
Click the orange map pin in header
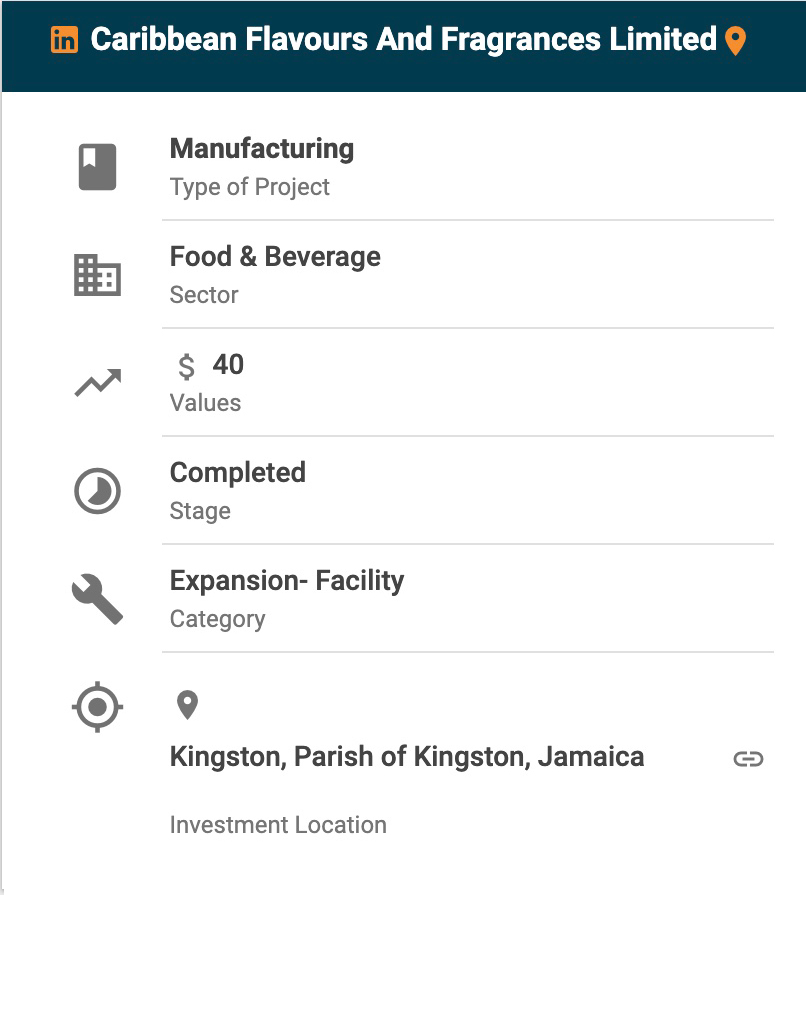pyautogui.click(x=735, y=41)
